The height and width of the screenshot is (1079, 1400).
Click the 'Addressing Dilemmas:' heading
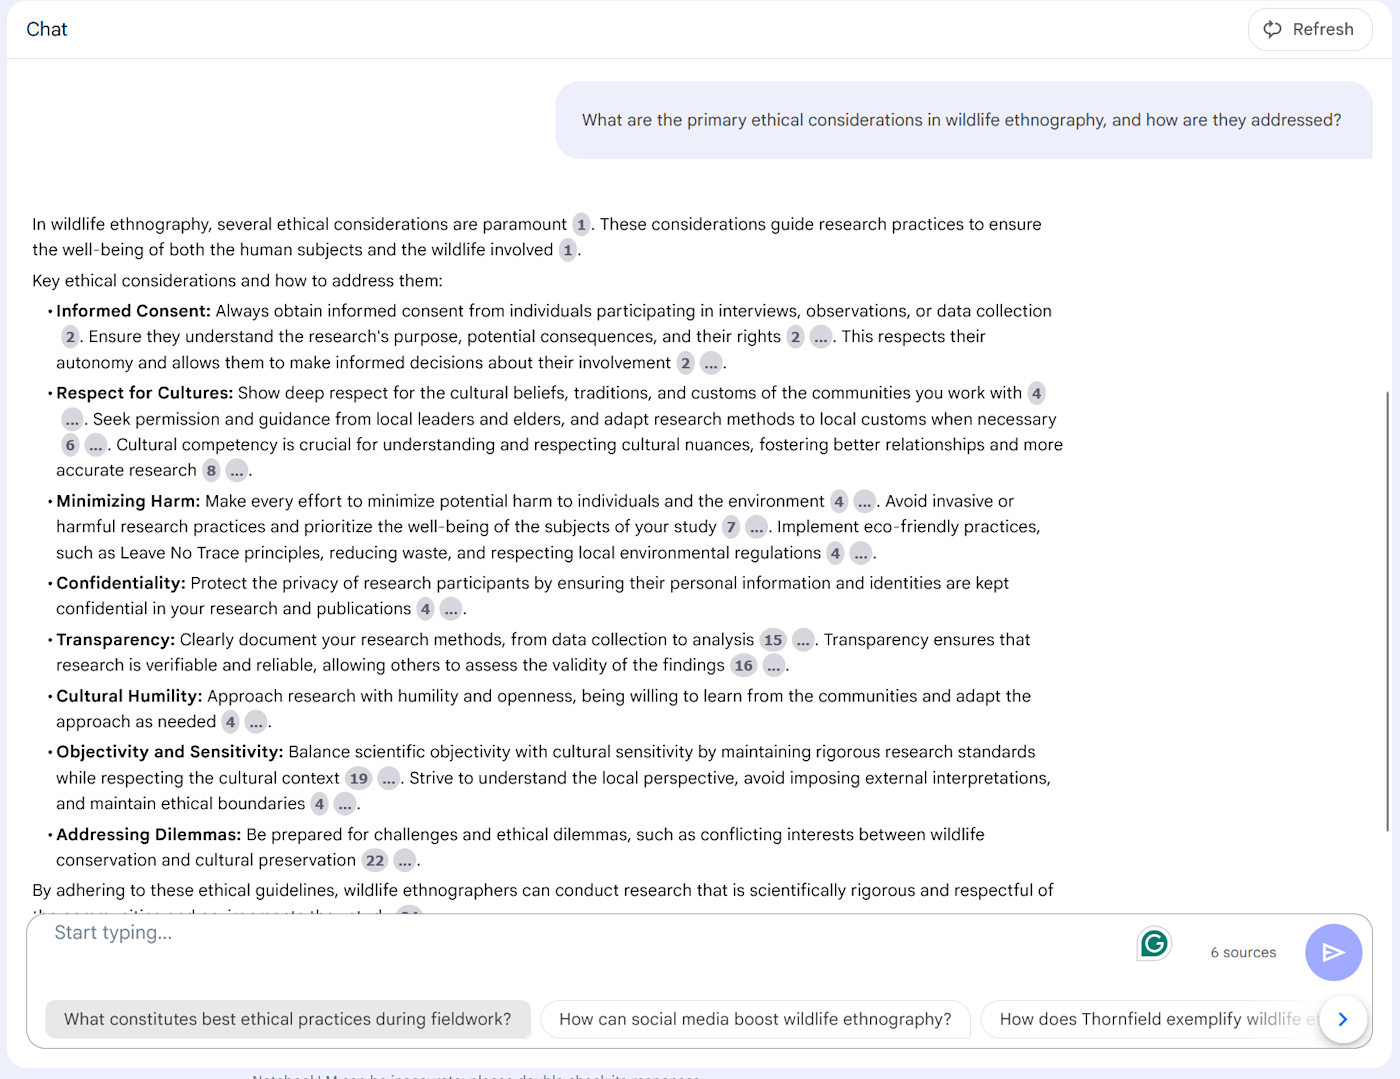click(x=148, y=834)
